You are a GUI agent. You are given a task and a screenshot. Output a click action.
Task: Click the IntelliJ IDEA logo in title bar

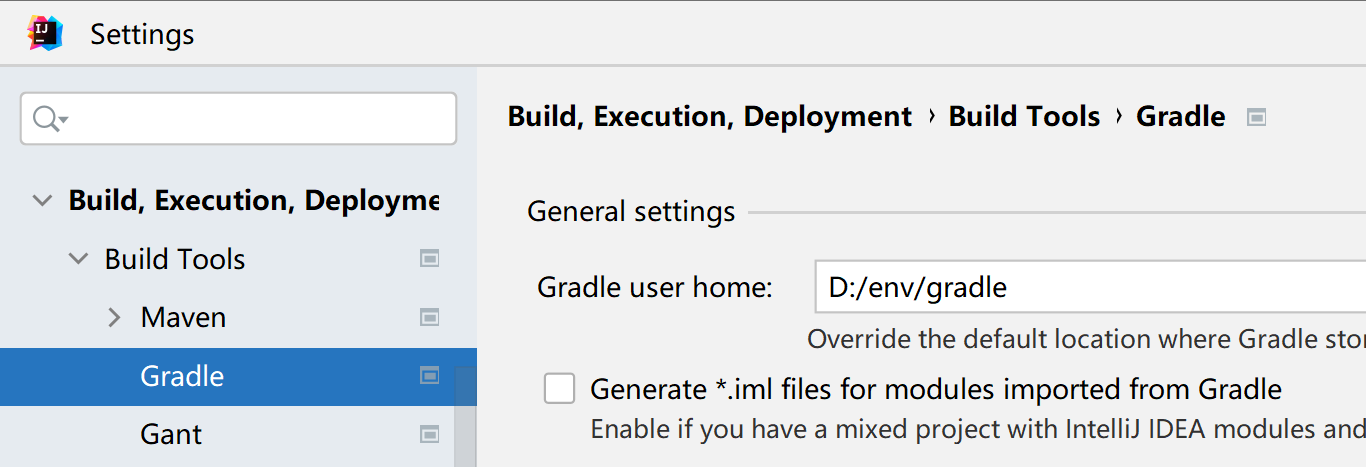pos(45,34)
